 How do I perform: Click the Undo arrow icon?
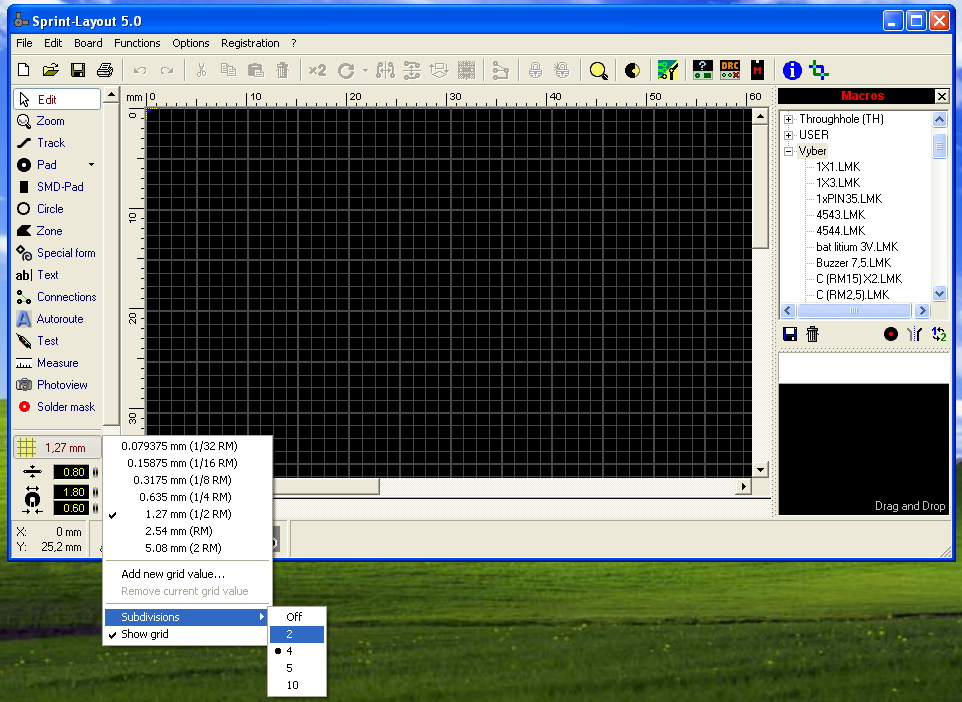coord(140,71)
